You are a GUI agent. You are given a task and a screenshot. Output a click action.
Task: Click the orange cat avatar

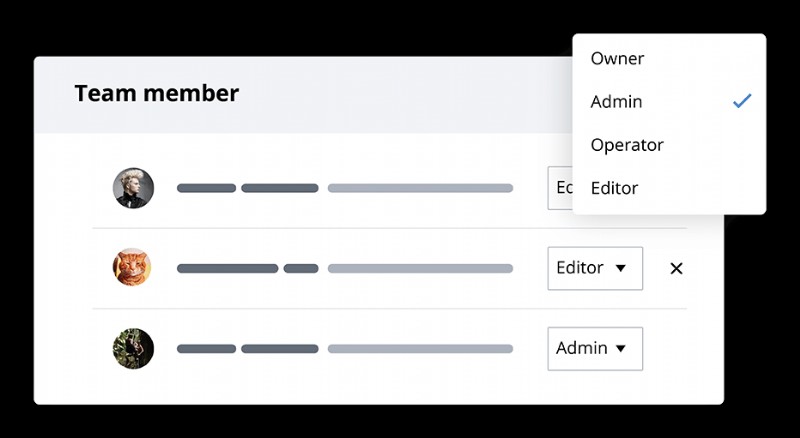(133, 268)
